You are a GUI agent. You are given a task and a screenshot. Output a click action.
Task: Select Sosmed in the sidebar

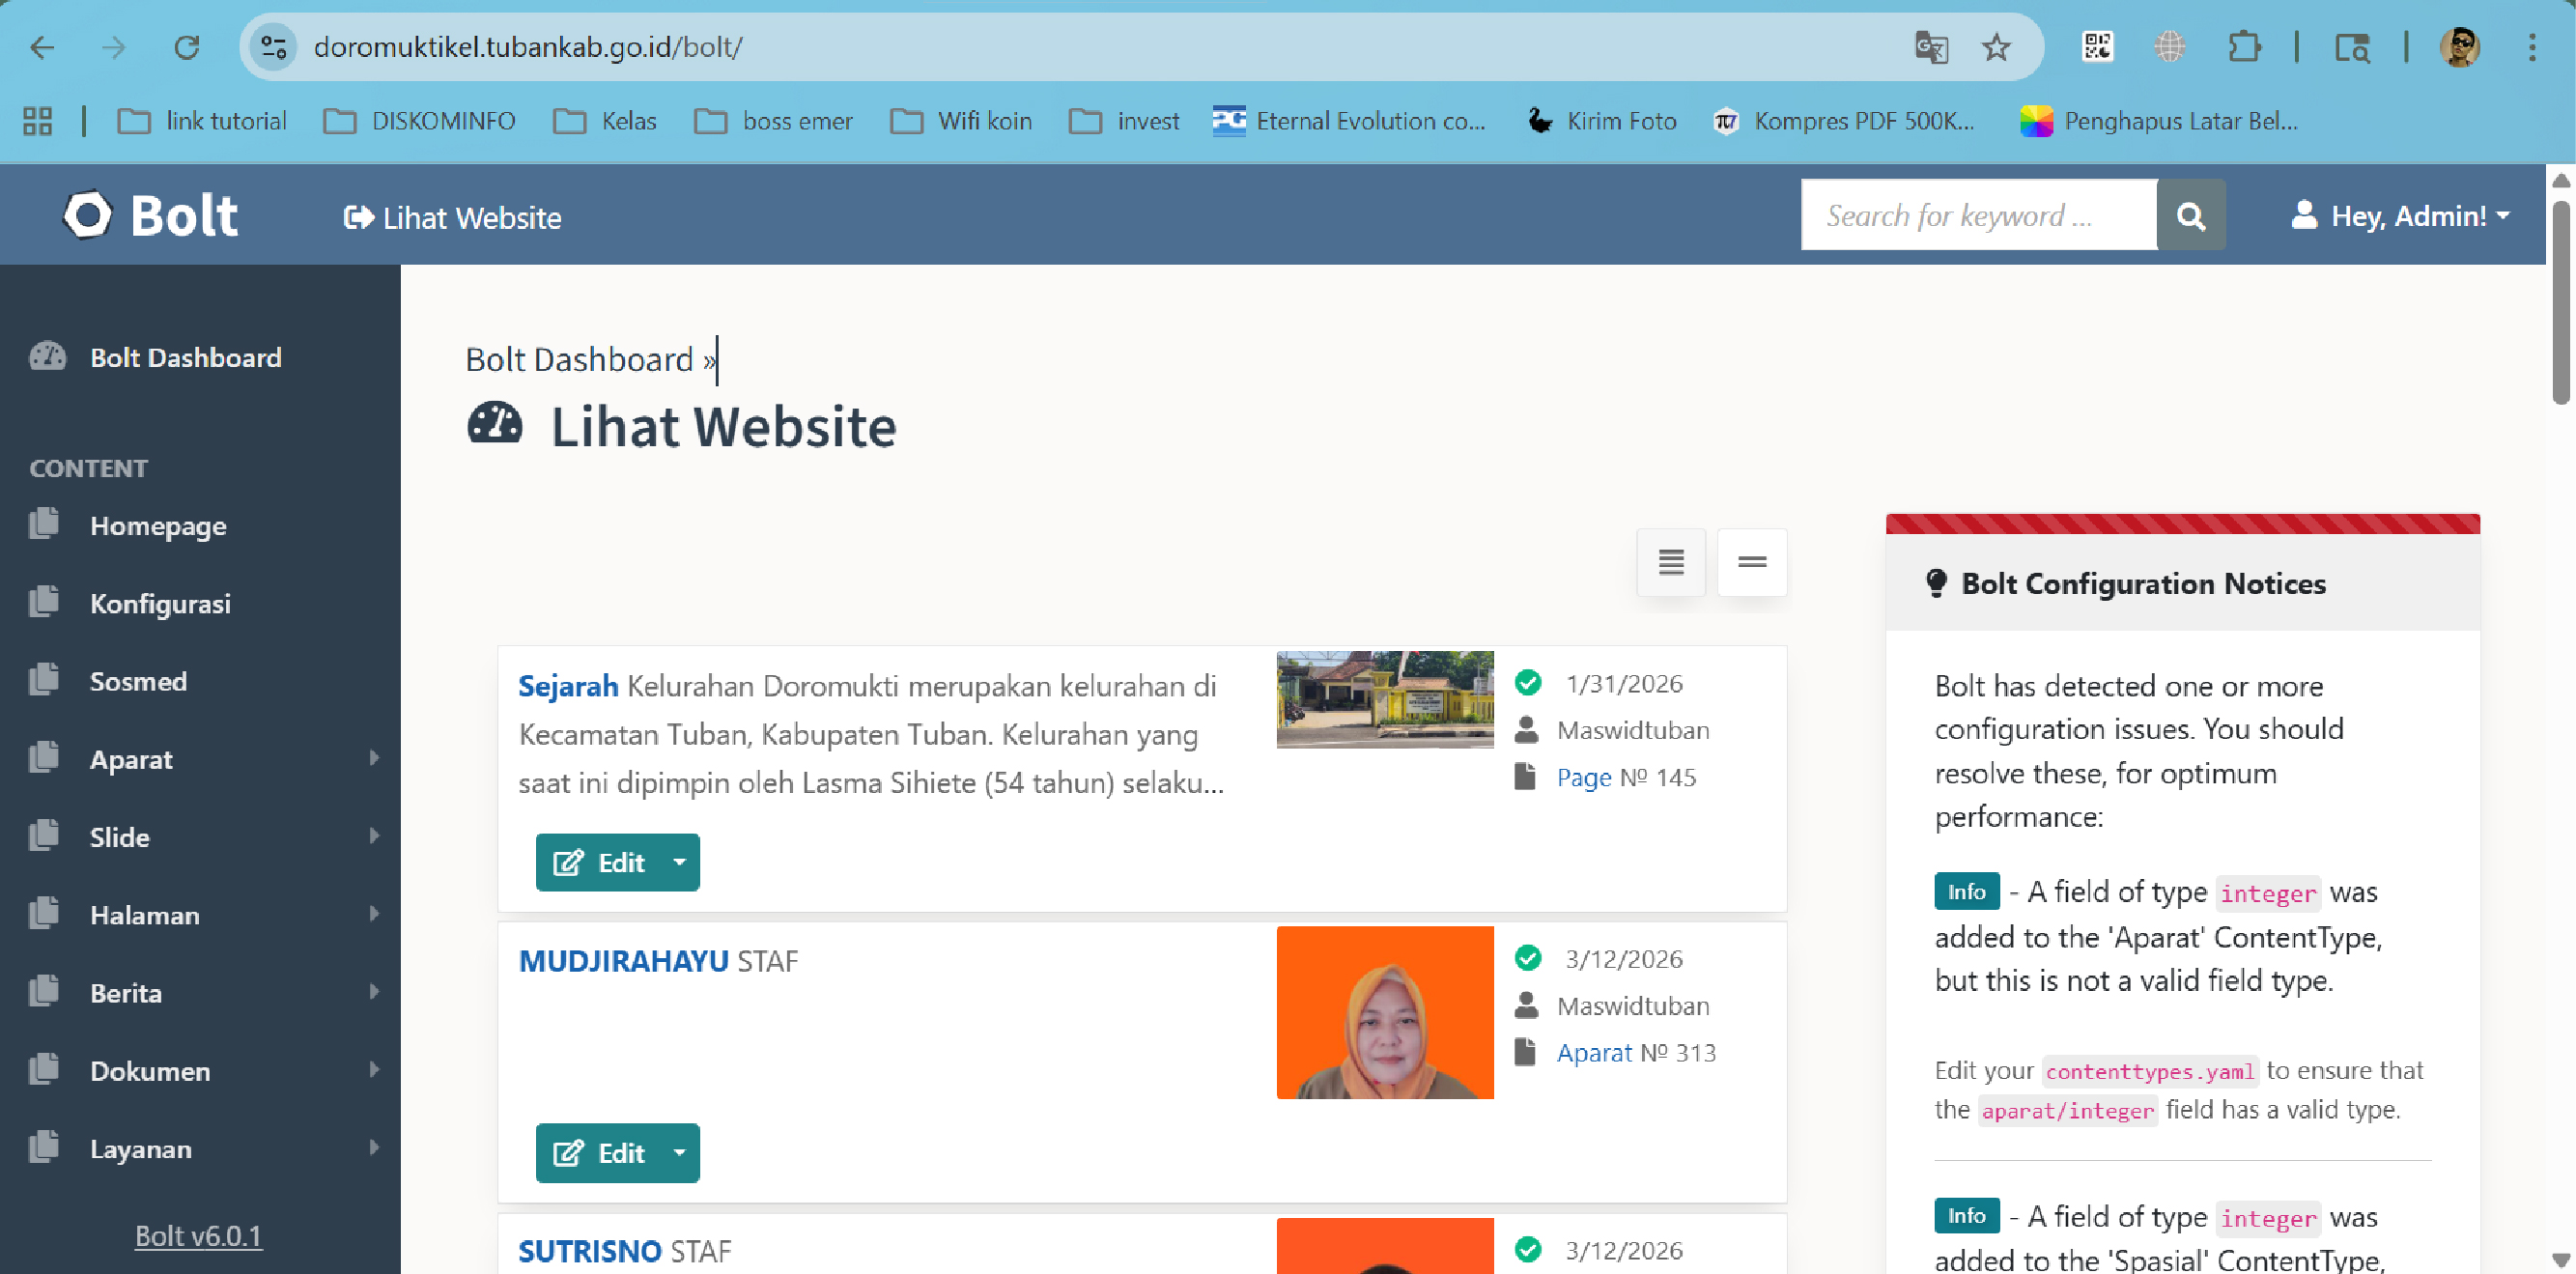click(x=138, y=682)
